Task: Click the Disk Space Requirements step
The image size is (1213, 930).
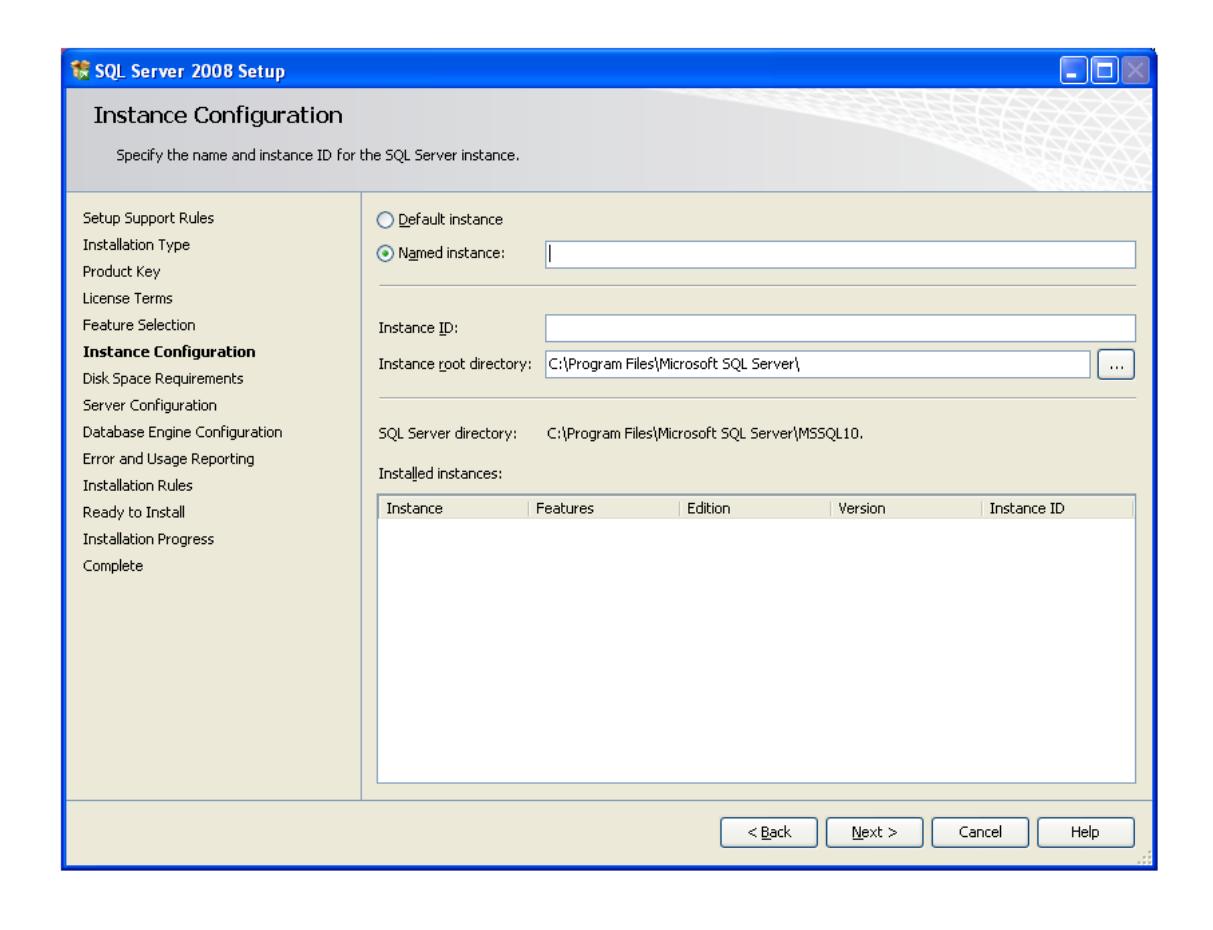Action: (x=163, y=379)
